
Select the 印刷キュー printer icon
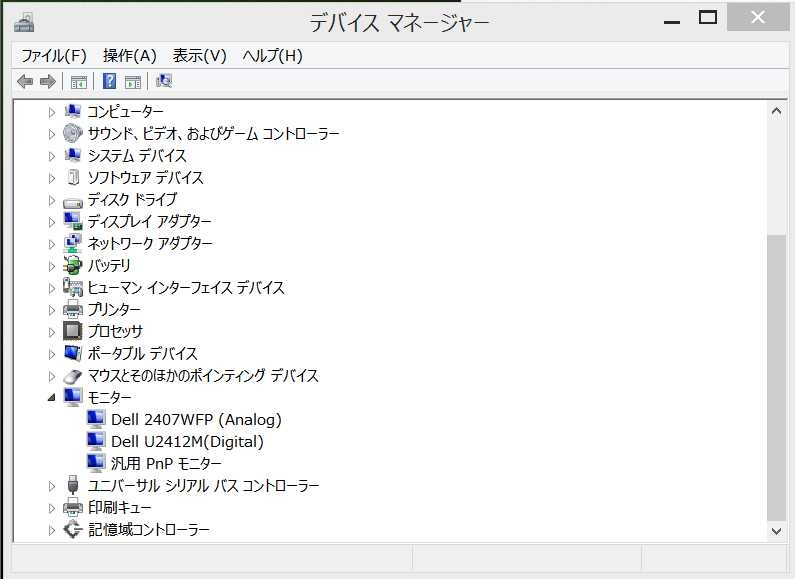coord(73,507)
